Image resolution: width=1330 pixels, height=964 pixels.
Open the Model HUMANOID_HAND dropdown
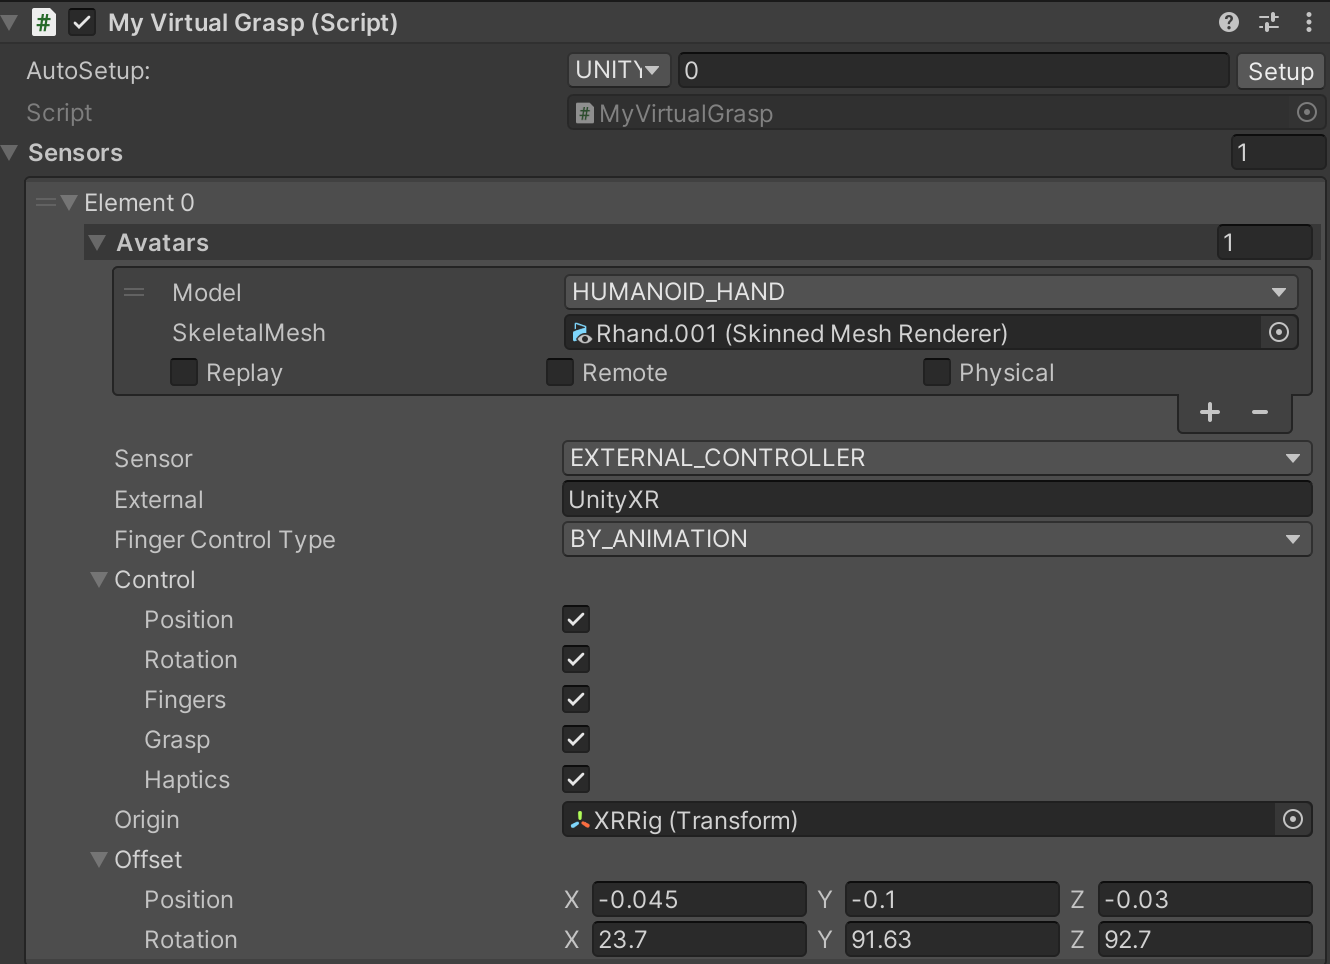coord(930,292)
